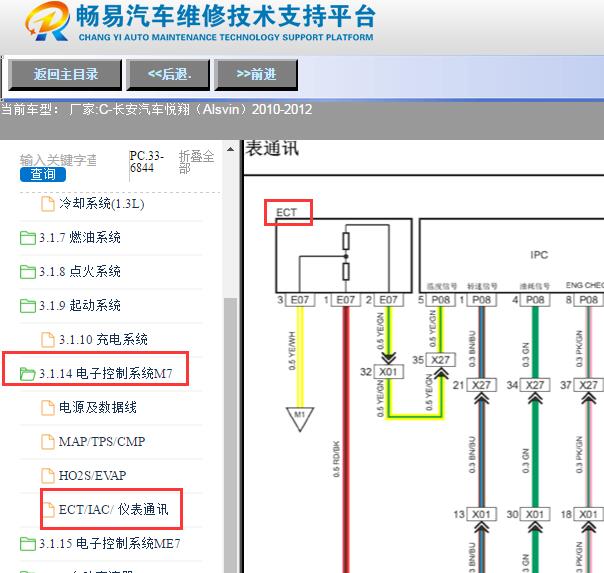Click the M1 ground triangle symbol
This screenshot has height=573, width=604.
coord(300,419)
